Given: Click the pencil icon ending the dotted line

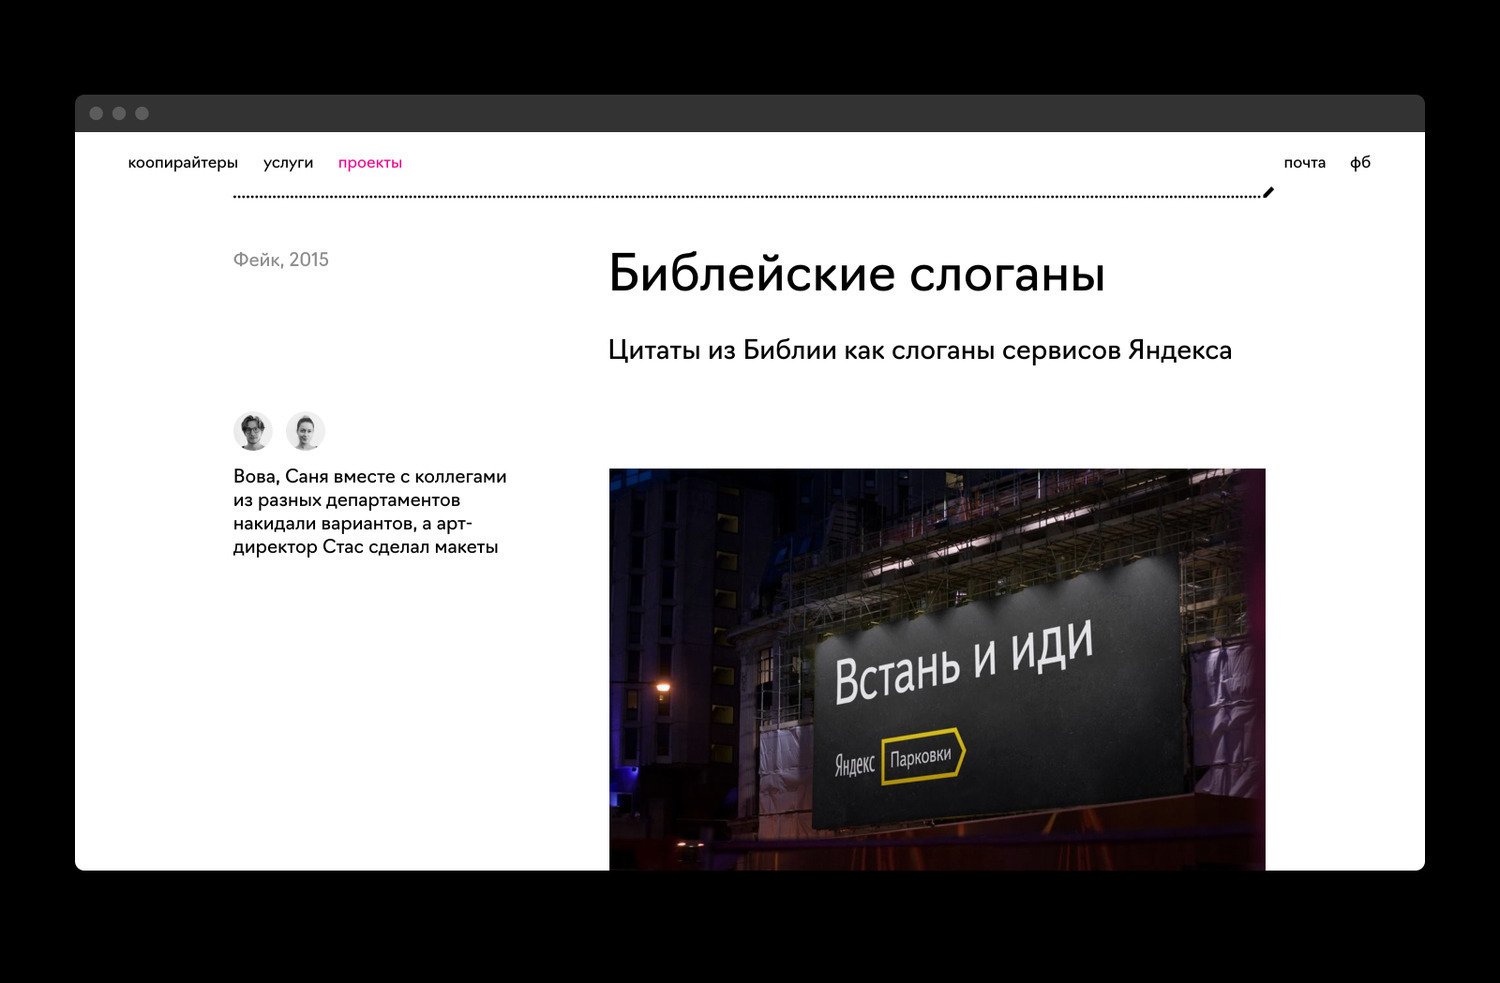Looking at the screenshot, I should pos(1268,192).
